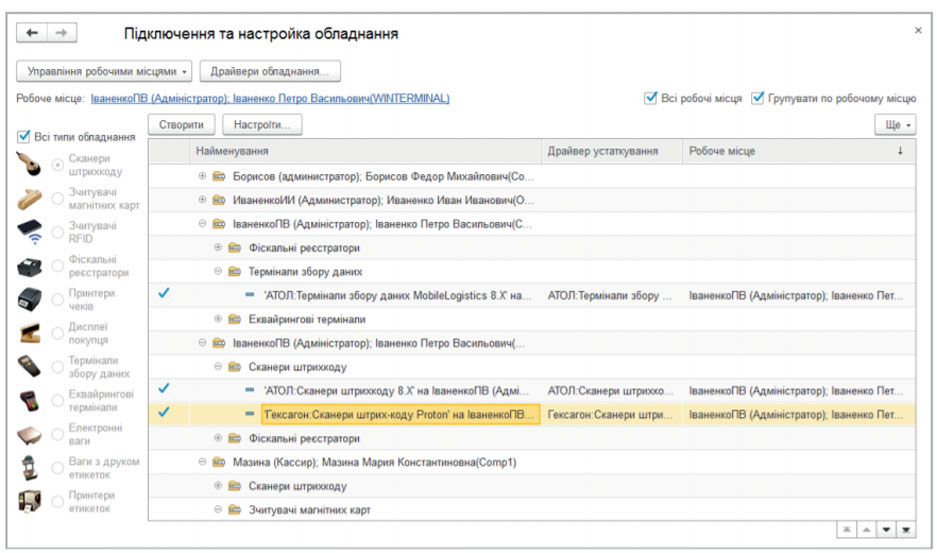This screenshot has width=937, height=553.
Task: Select the Сканери штрихкоду radio button
Action: tap(57, 164)
